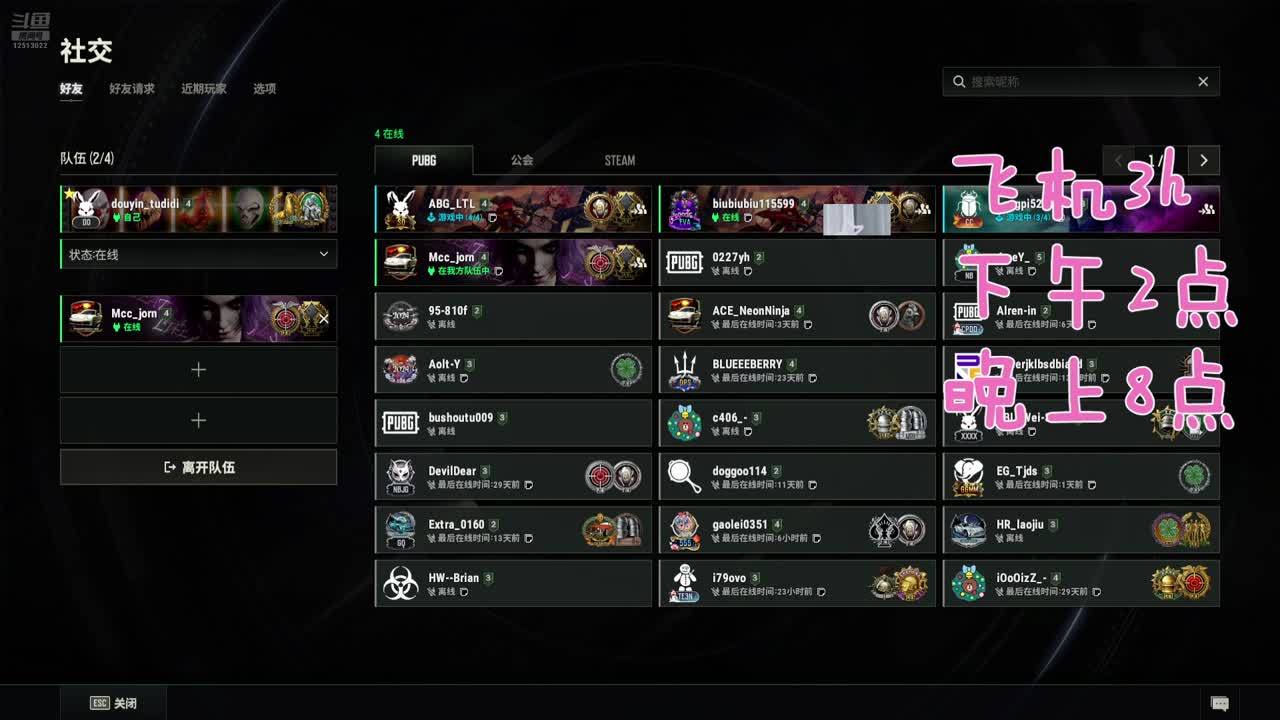The width and height of the screenshot is (1280, 720).
Task: Open the 好友请求 tab
Action: (x=132, y=89)
